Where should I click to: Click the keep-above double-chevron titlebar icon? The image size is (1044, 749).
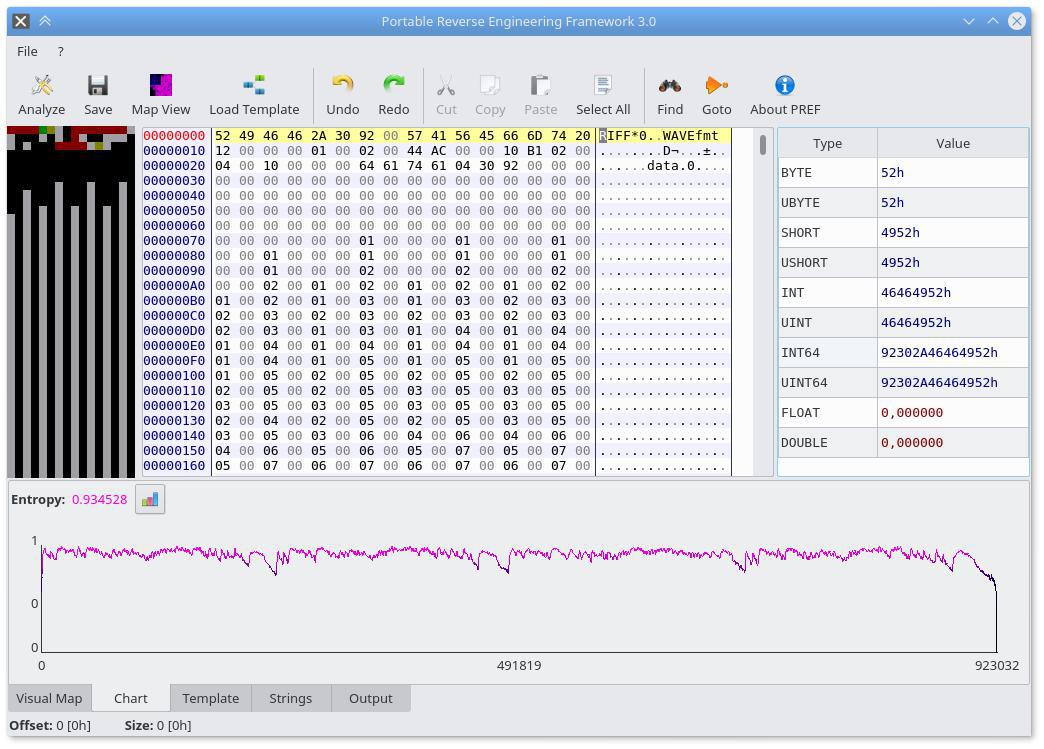pos(45,21)
